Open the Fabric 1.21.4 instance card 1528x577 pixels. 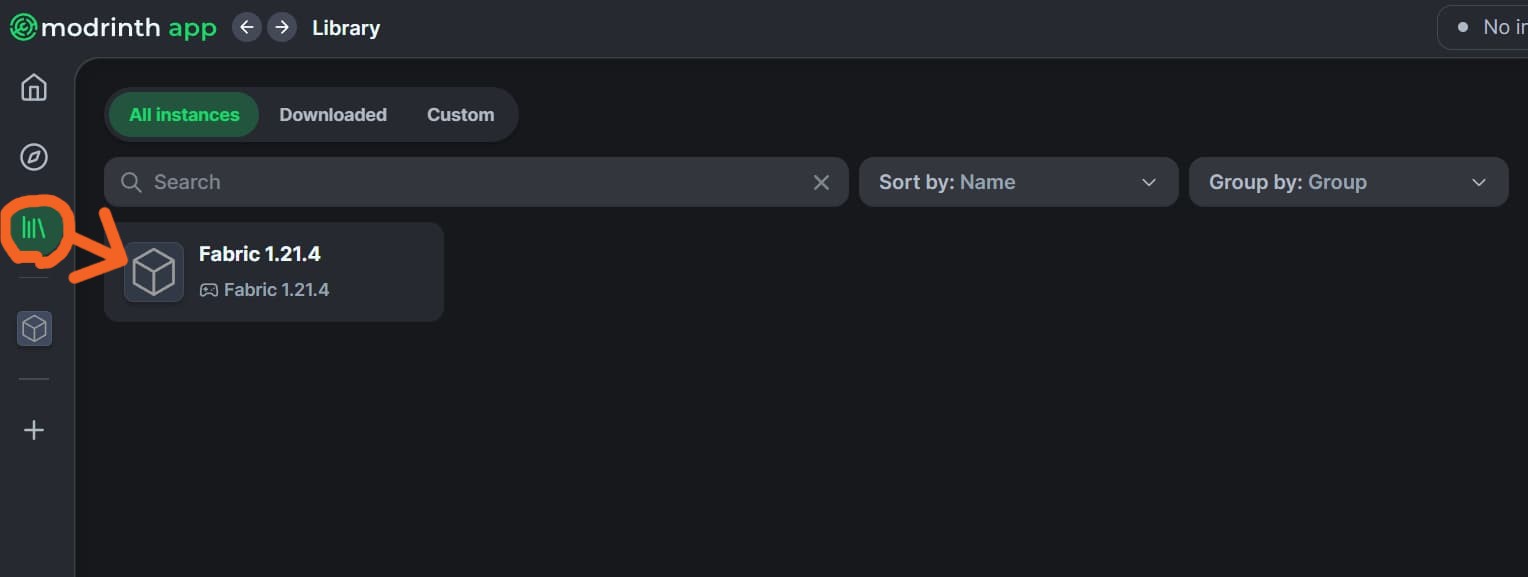tap(274, 272)
